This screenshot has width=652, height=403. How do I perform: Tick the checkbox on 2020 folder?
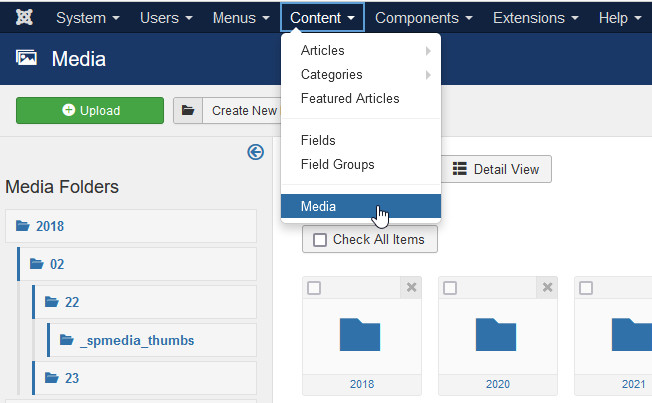click(450, 288)
